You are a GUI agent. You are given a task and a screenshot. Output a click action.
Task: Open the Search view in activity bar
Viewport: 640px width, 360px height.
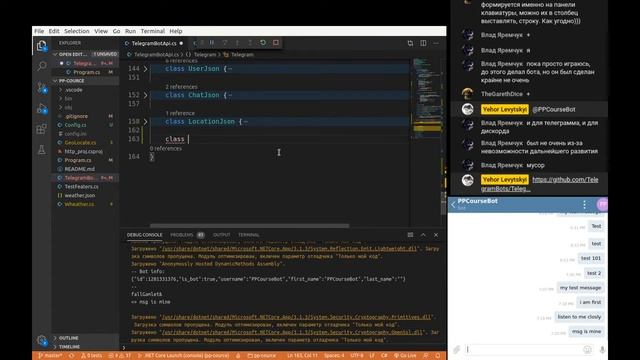tap(42, 66)
